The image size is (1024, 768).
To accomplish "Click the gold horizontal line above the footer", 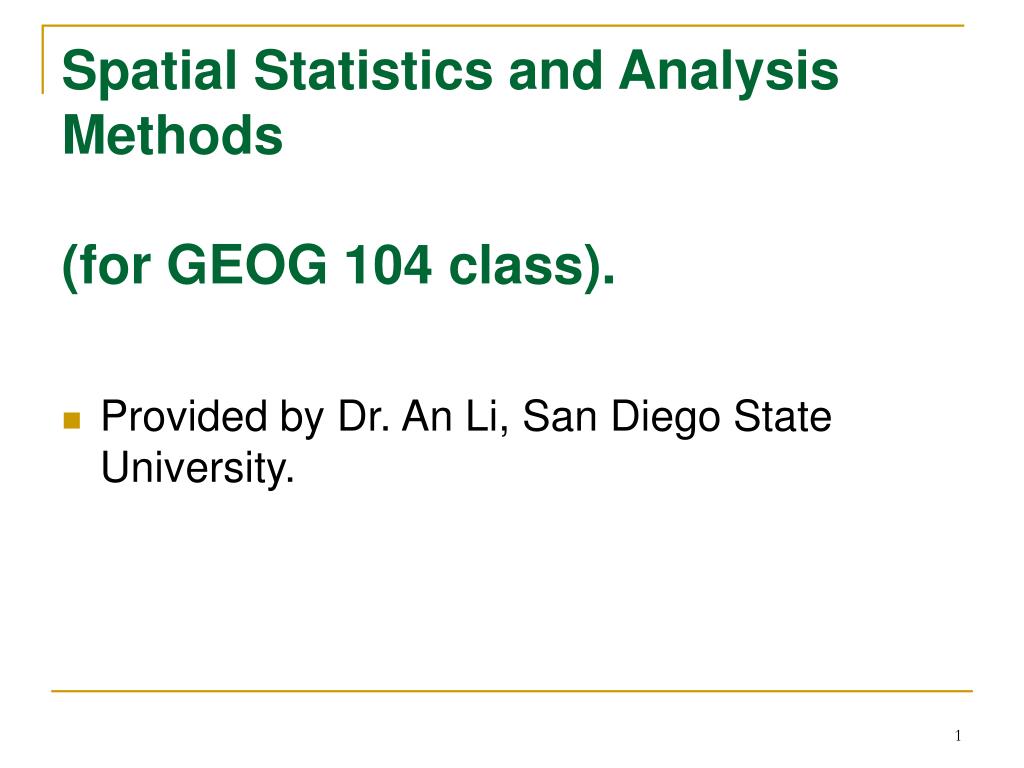I will [512, 690].
